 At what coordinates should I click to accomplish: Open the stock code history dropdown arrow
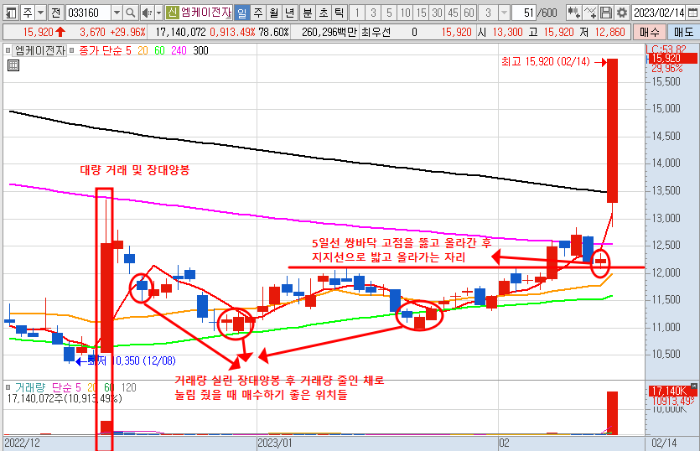tap(117, 13)
